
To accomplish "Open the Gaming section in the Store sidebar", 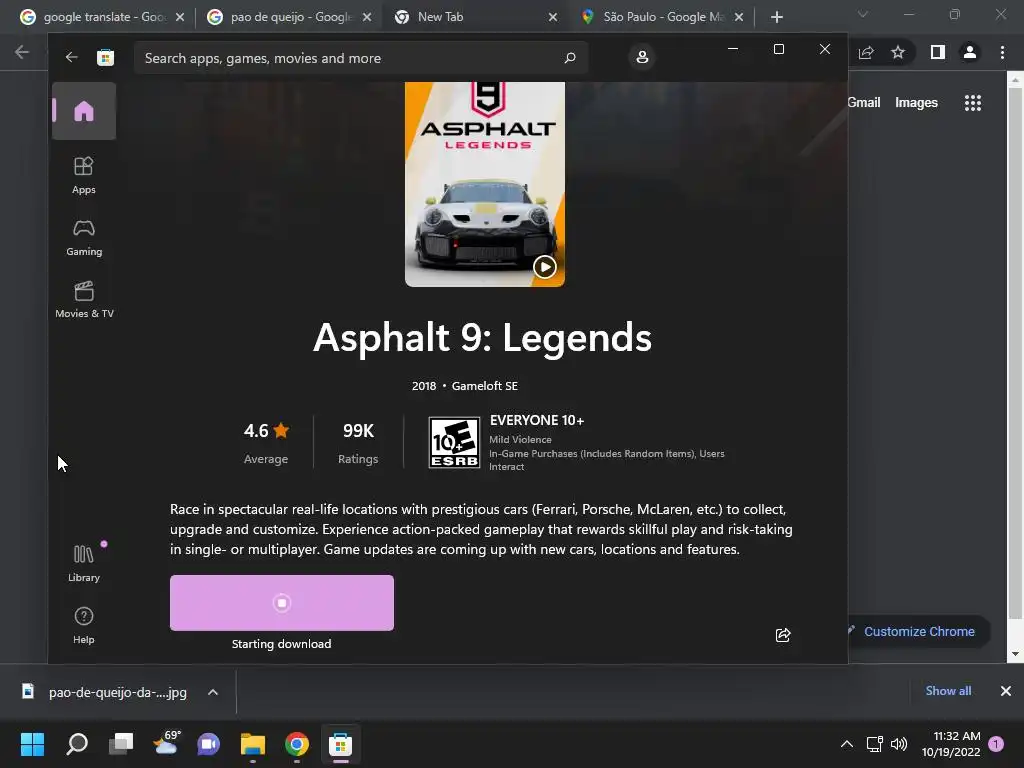I will [x=84, y=237].
